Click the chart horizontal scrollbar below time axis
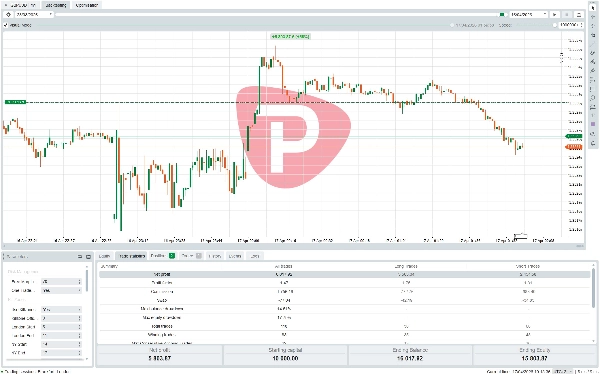This screenshot has height=374, width=600. pyautogui.click(x=293, y=246)
